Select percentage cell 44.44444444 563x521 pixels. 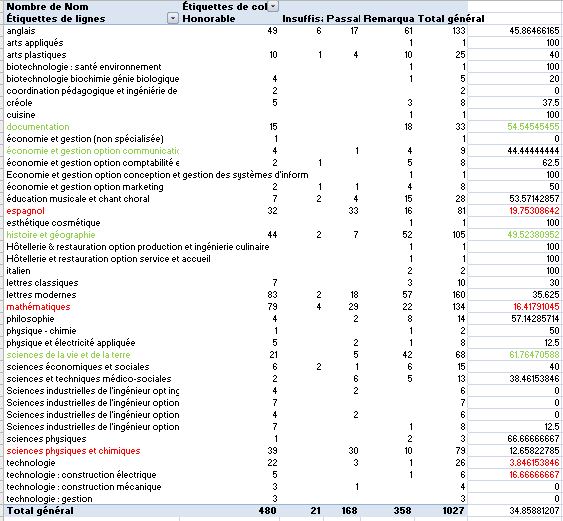coord(533,151)
